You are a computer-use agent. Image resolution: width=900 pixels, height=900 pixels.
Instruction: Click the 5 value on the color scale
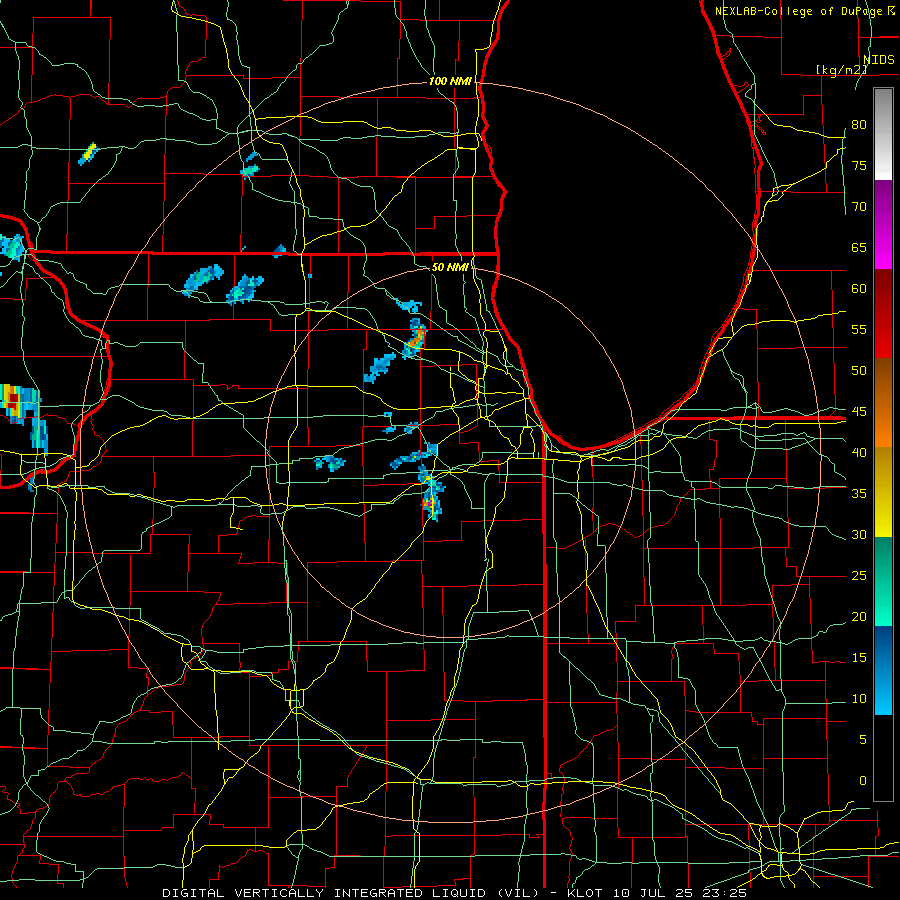pyautogui.click(x=863, y=739)
